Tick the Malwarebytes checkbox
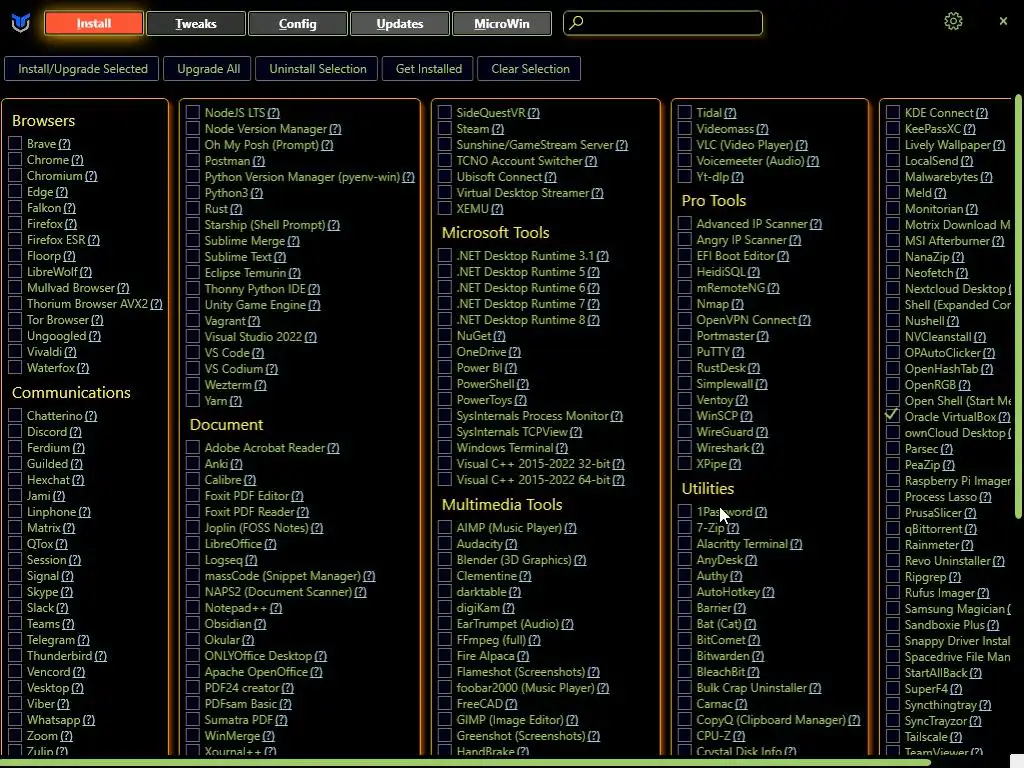The height and width of the screenshot is (768, 1024). [x=893, y=177]
